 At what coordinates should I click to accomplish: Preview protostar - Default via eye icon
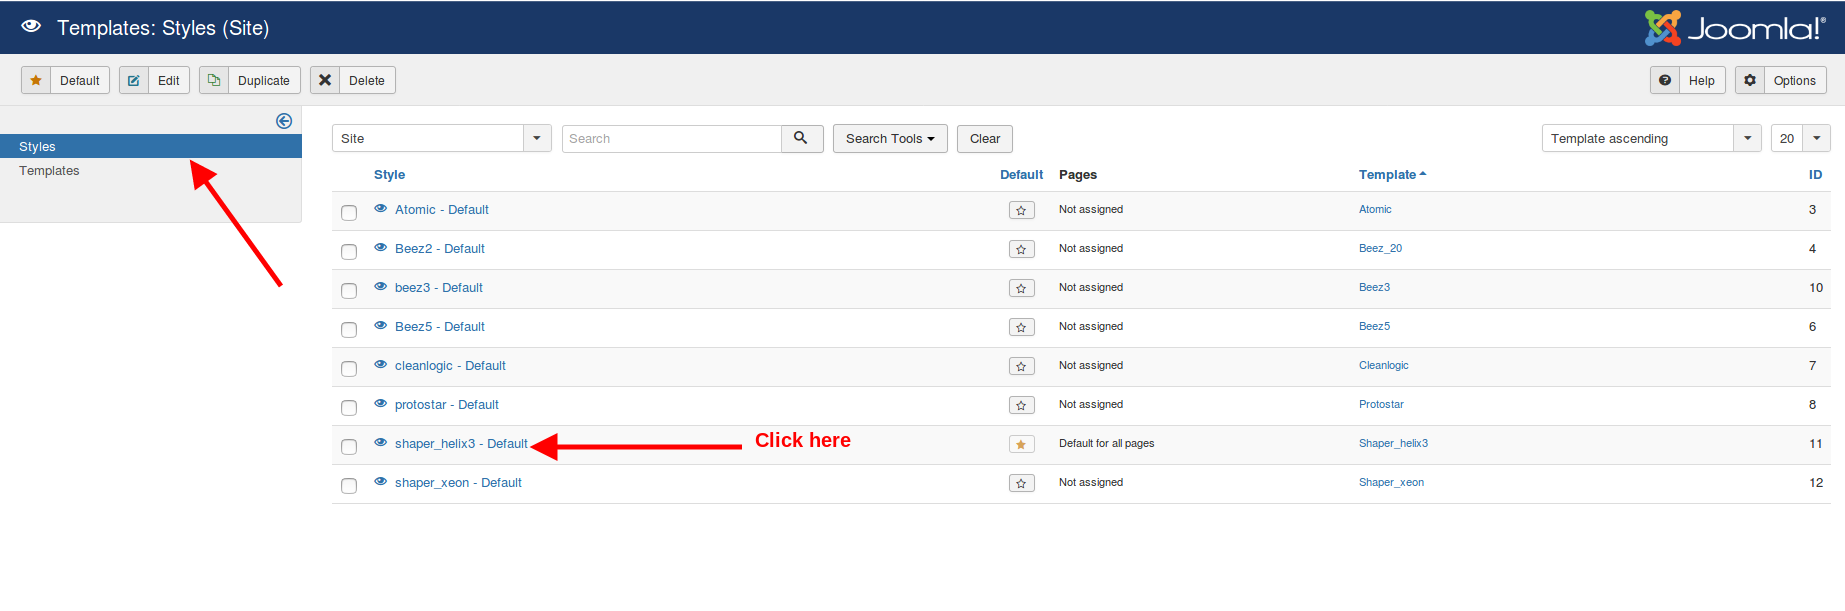[x=380, y=403]
